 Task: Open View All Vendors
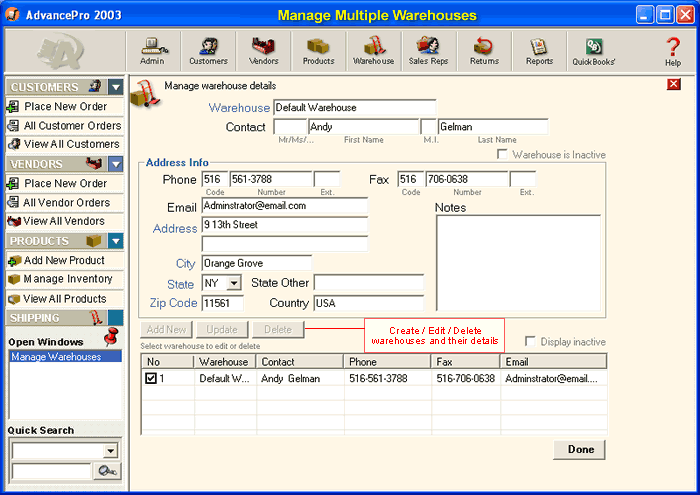tap(65, 221)
